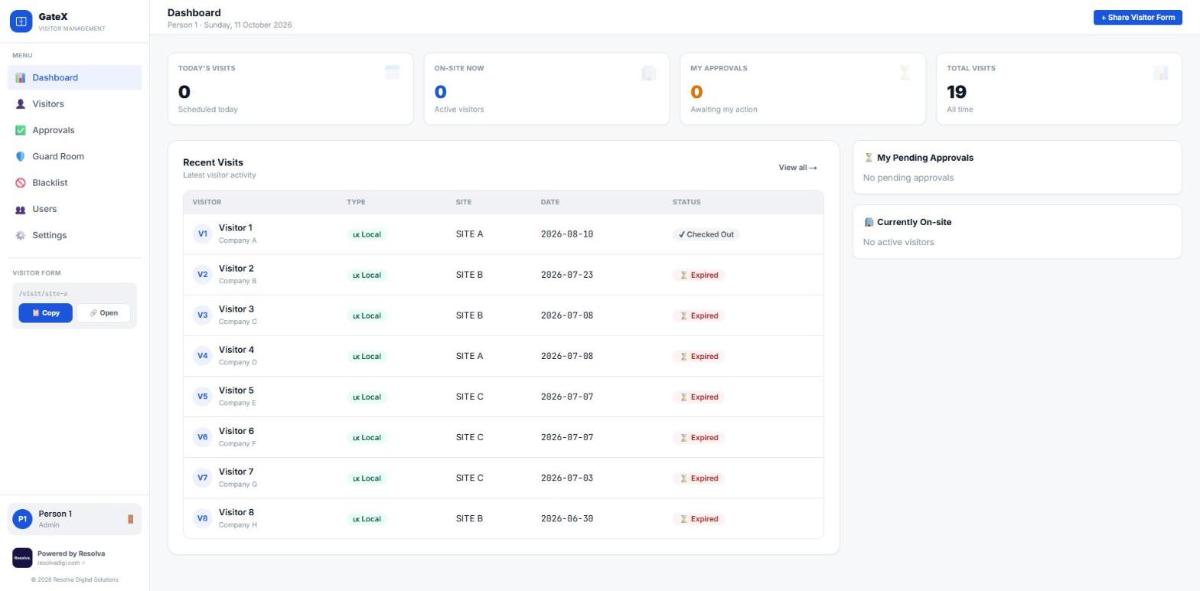Screen dimensions: 1200x591
Task: Open the visitor form link
Action: (x=104, y=313)
